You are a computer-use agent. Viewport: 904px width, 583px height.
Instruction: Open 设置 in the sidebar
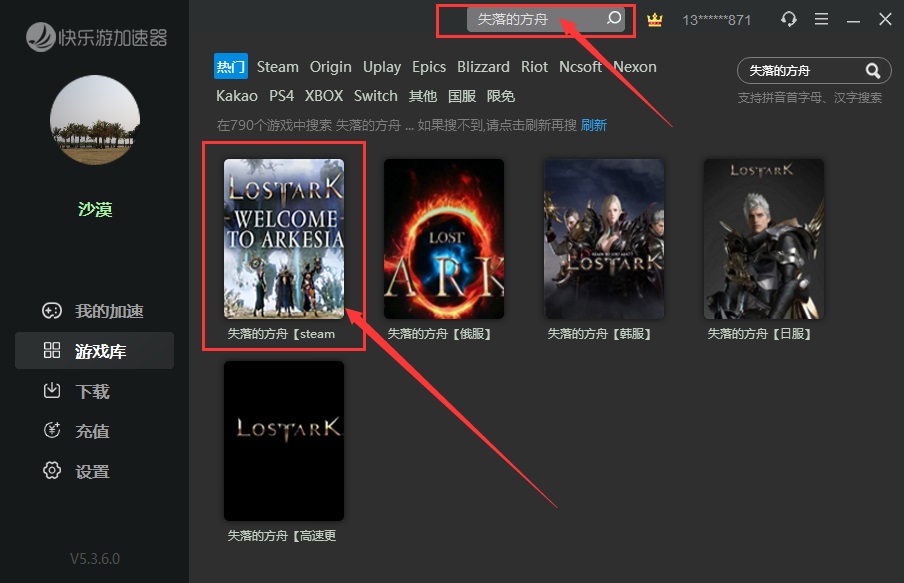pos(95,471)
